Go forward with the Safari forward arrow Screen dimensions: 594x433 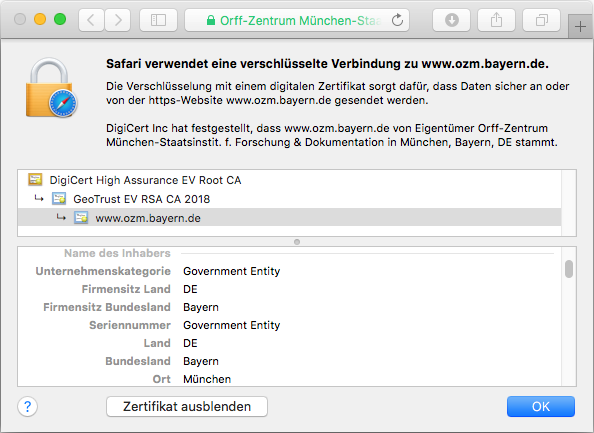click(118, 20)
